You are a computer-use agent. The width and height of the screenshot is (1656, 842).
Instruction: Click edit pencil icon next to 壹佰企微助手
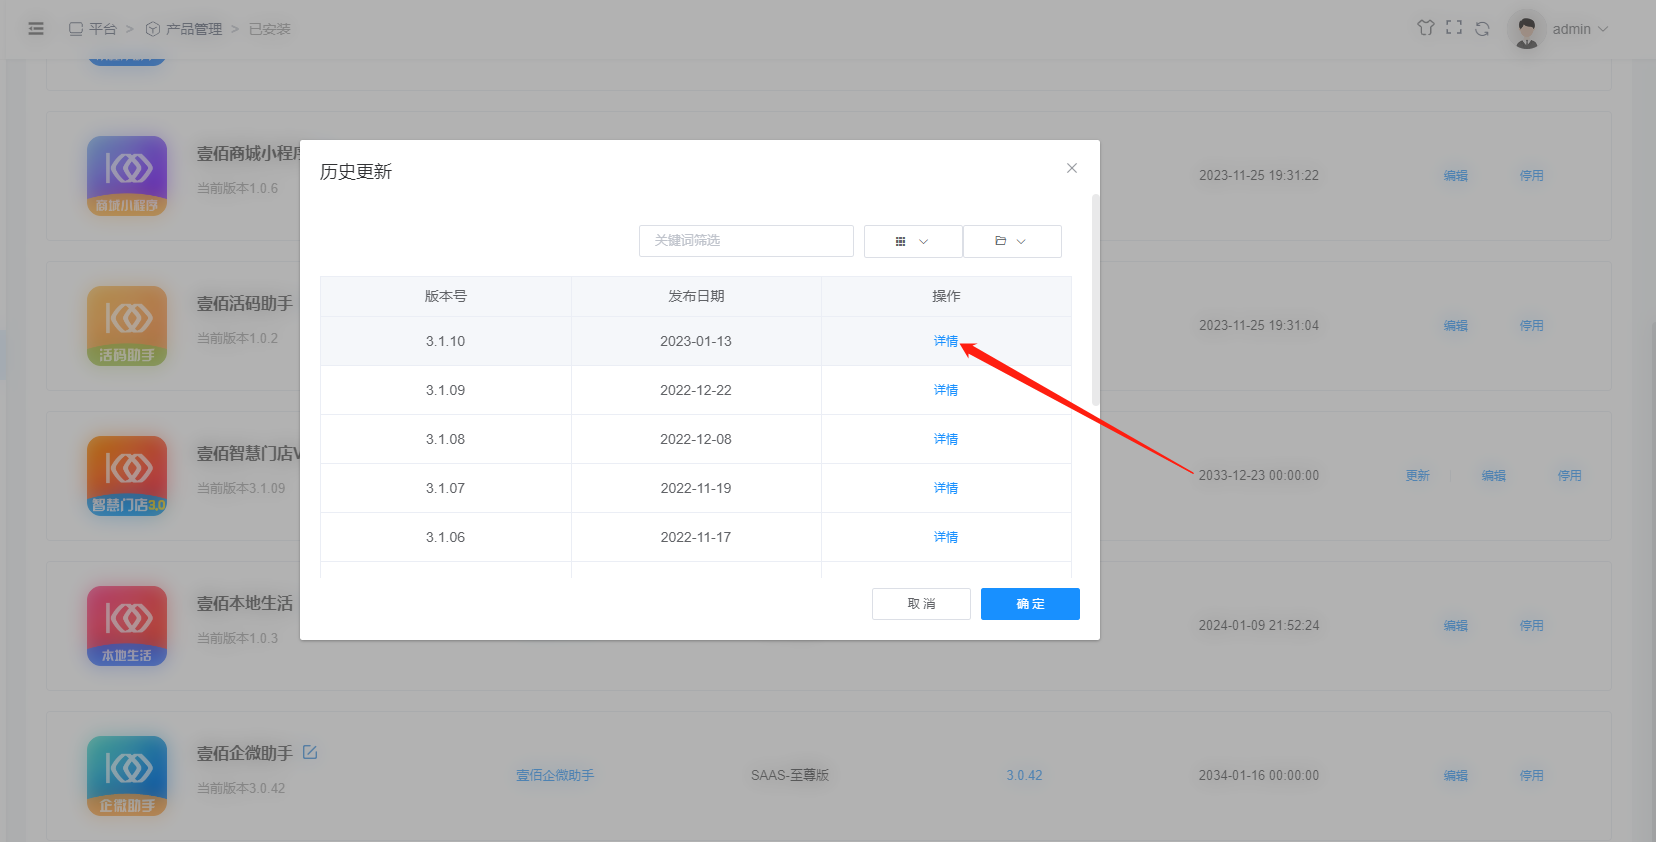(x=310, y=752)
